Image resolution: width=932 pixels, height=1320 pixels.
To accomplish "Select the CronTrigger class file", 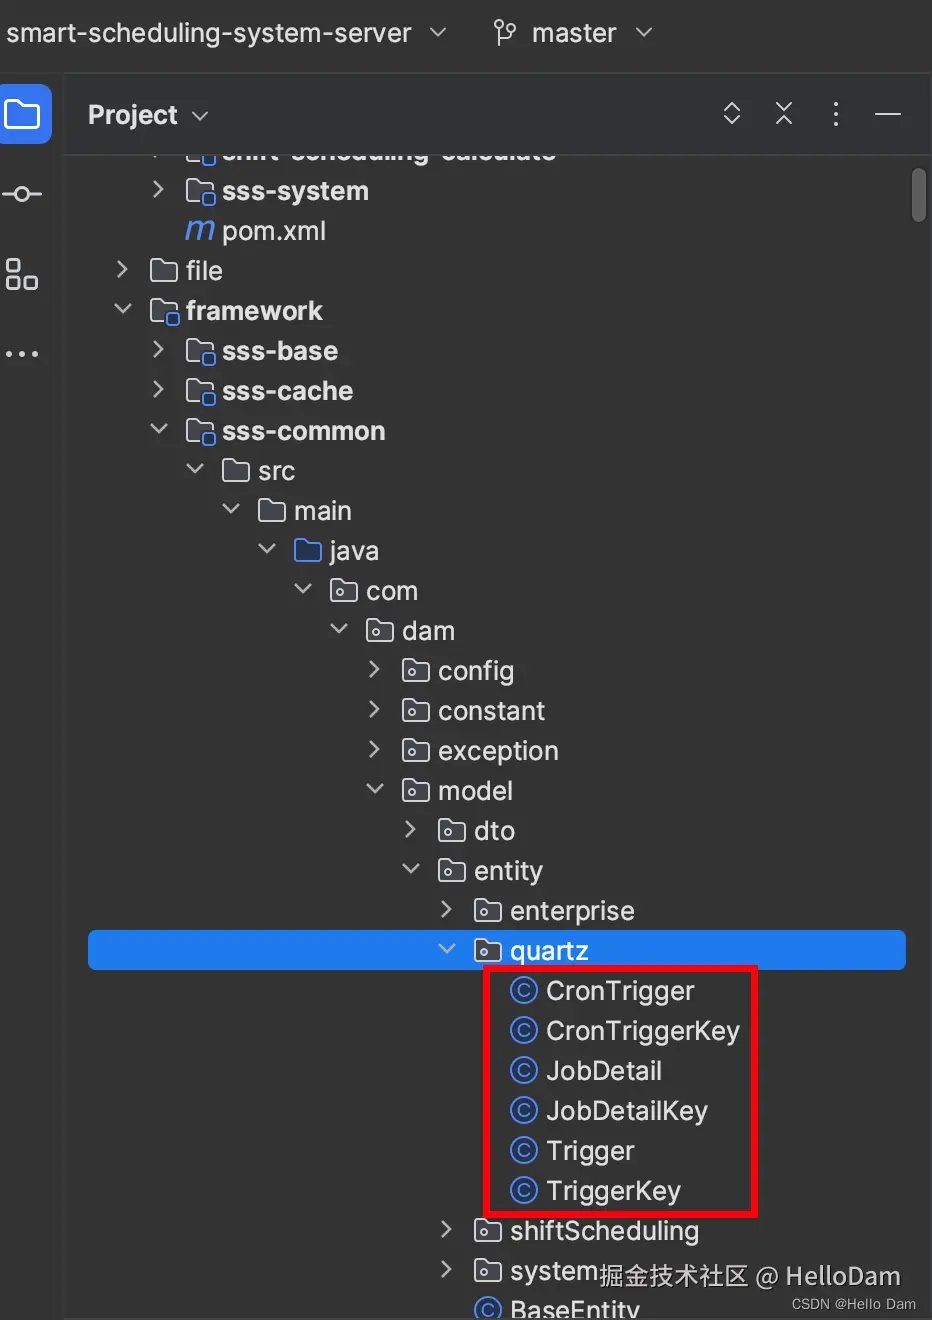I will tap(620, 991).
